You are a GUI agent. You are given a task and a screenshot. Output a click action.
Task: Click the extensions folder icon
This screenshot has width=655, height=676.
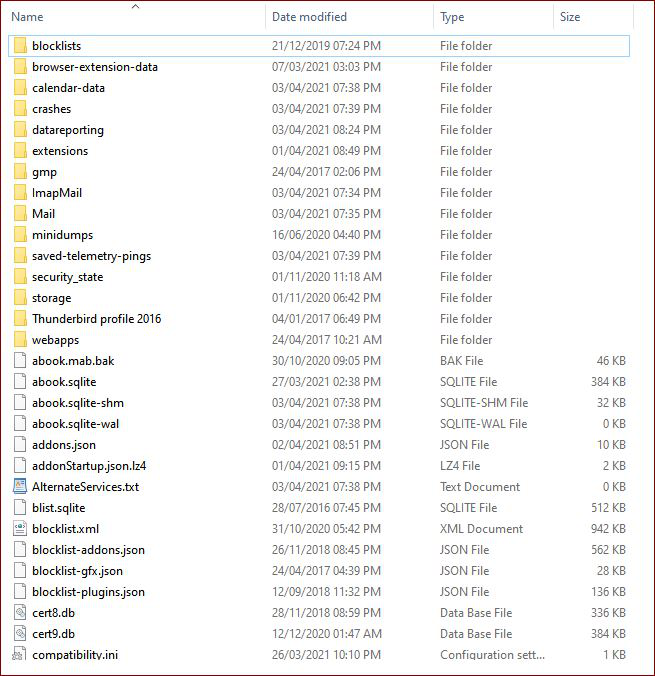pyautogui.click(x=20, y=151)
